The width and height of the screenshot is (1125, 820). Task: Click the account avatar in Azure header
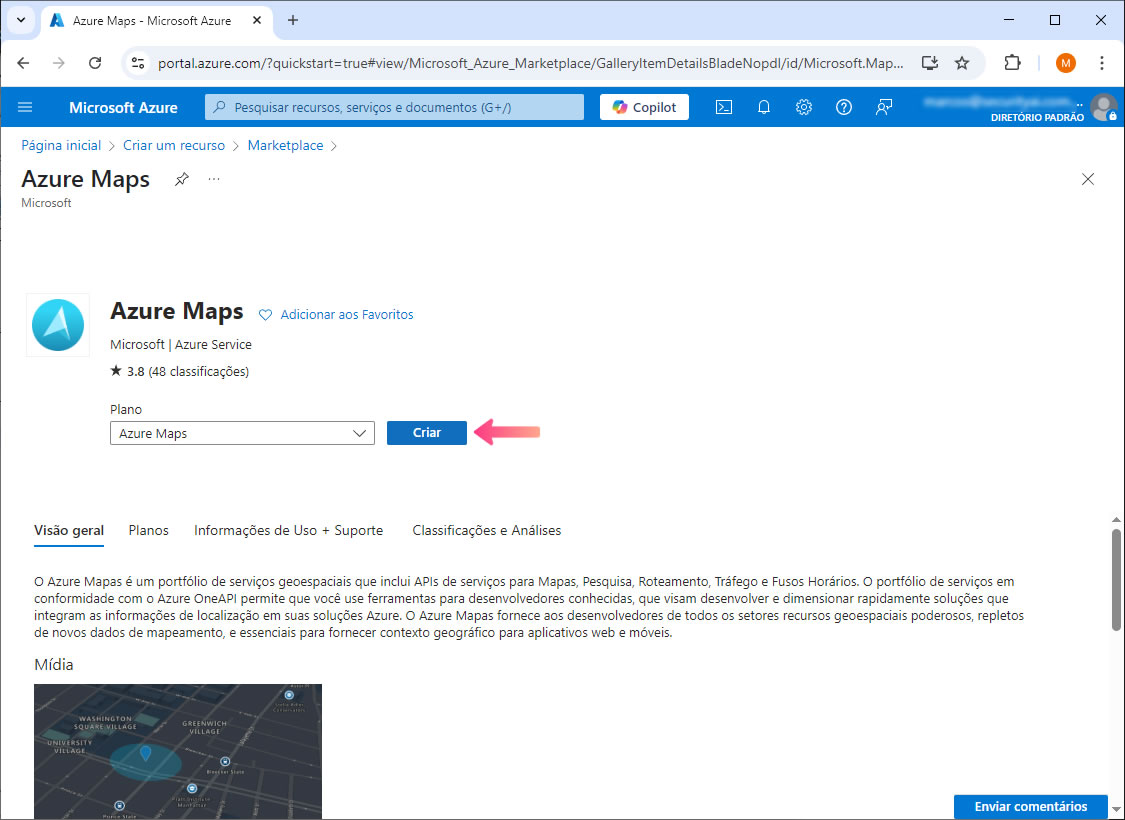1103,108
